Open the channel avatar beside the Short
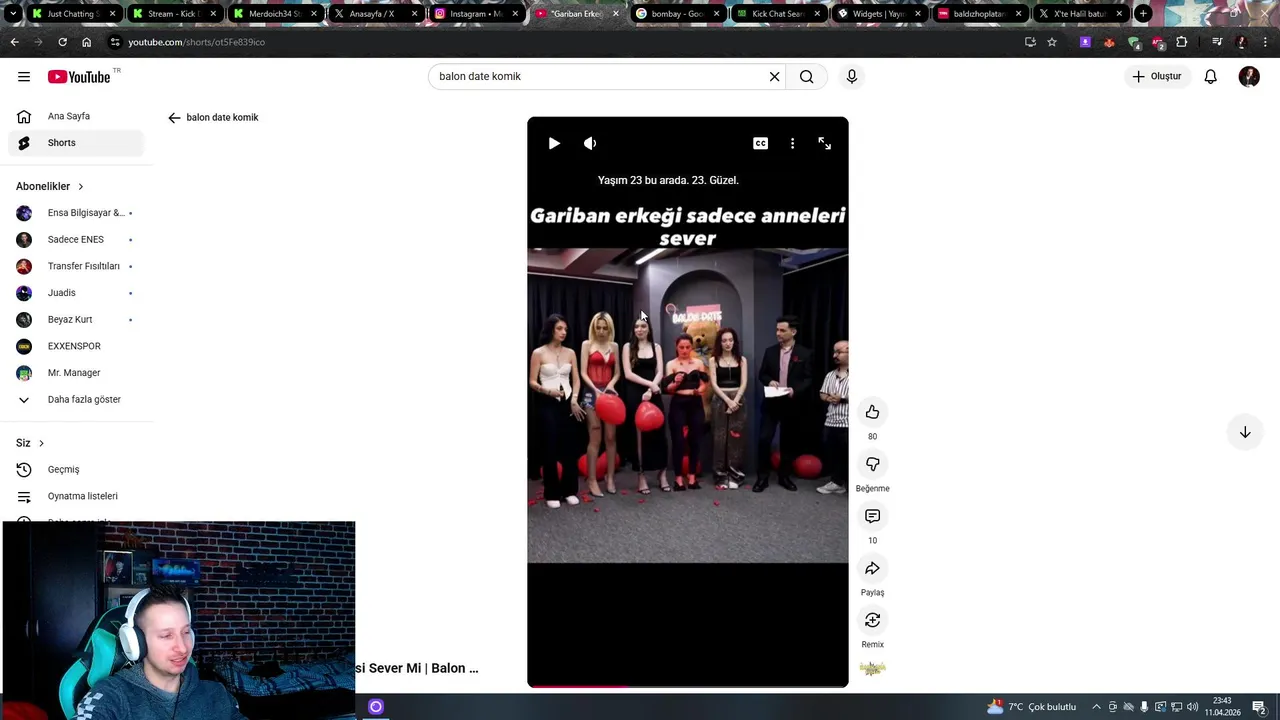The height and width of the screenshot is (720, 1280). [872, 668]
